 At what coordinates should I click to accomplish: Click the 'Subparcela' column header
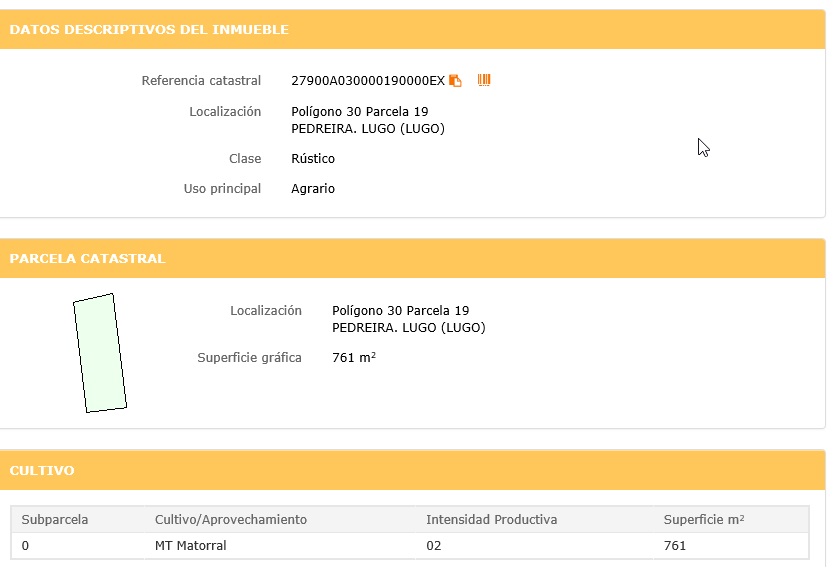click(55, 520)
